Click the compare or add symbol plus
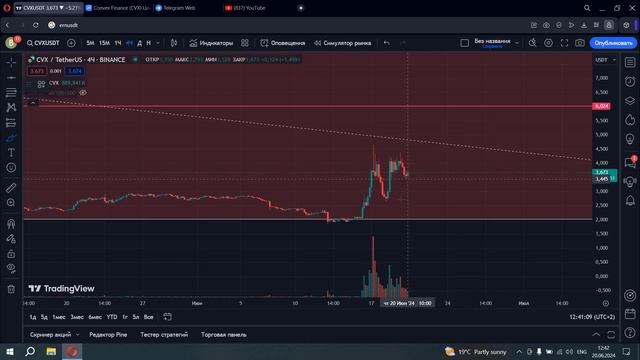The image size is (640, 360). (71, 43)
